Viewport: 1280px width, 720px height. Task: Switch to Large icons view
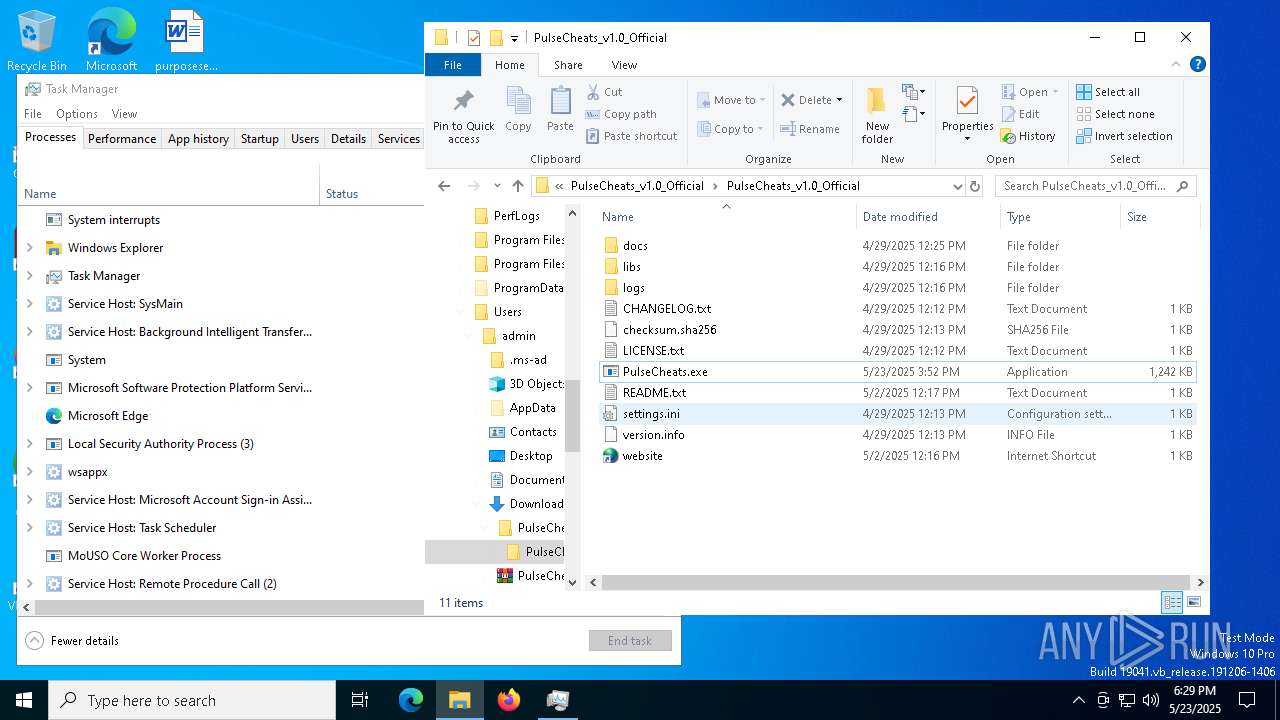point(1192,602)
